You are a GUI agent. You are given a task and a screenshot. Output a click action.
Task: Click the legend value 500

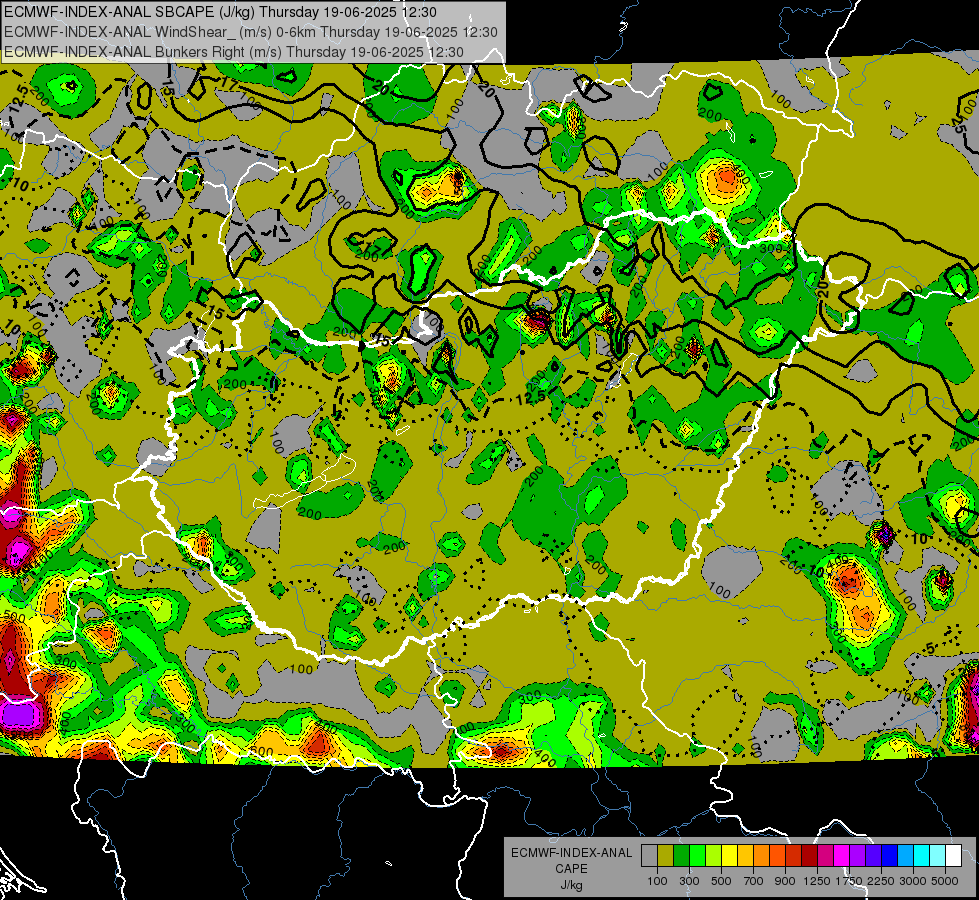click(x=721, y=881)
